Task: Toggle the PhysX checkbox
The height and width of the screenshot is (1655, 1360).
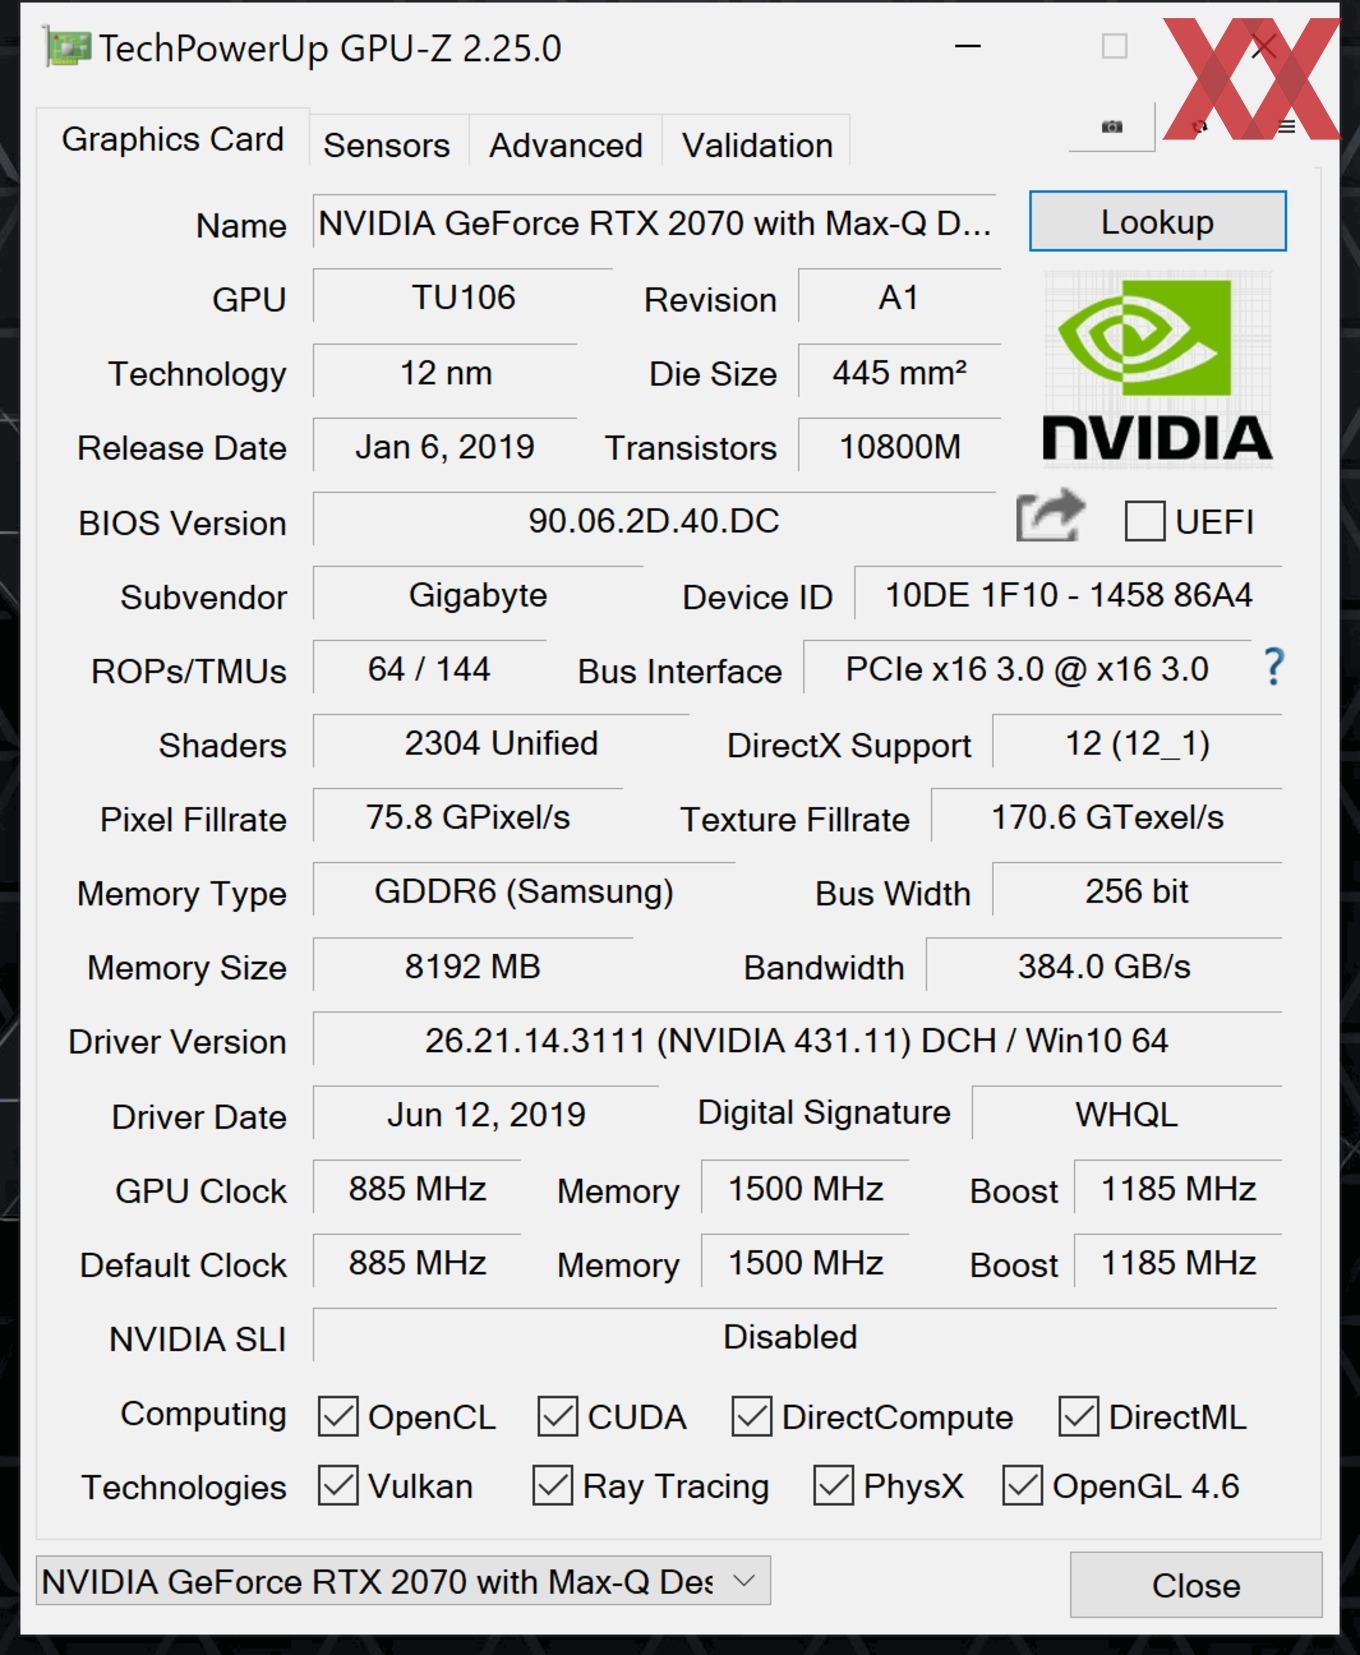Action: (833, 1486)
